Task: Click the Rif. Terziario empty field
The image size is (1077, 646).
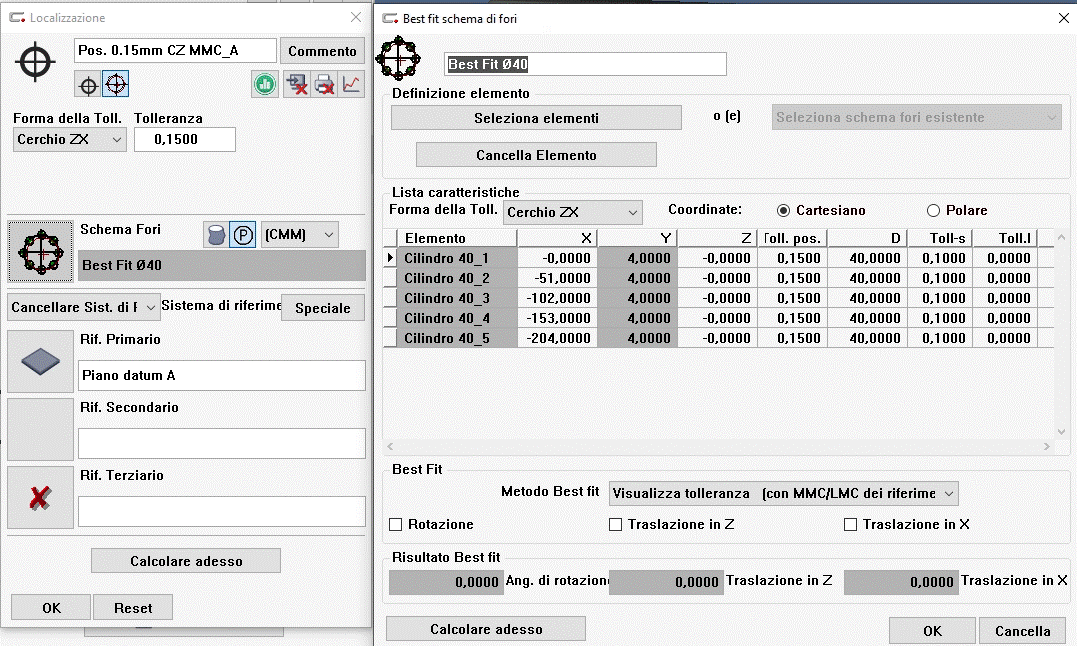Action: 221,511
